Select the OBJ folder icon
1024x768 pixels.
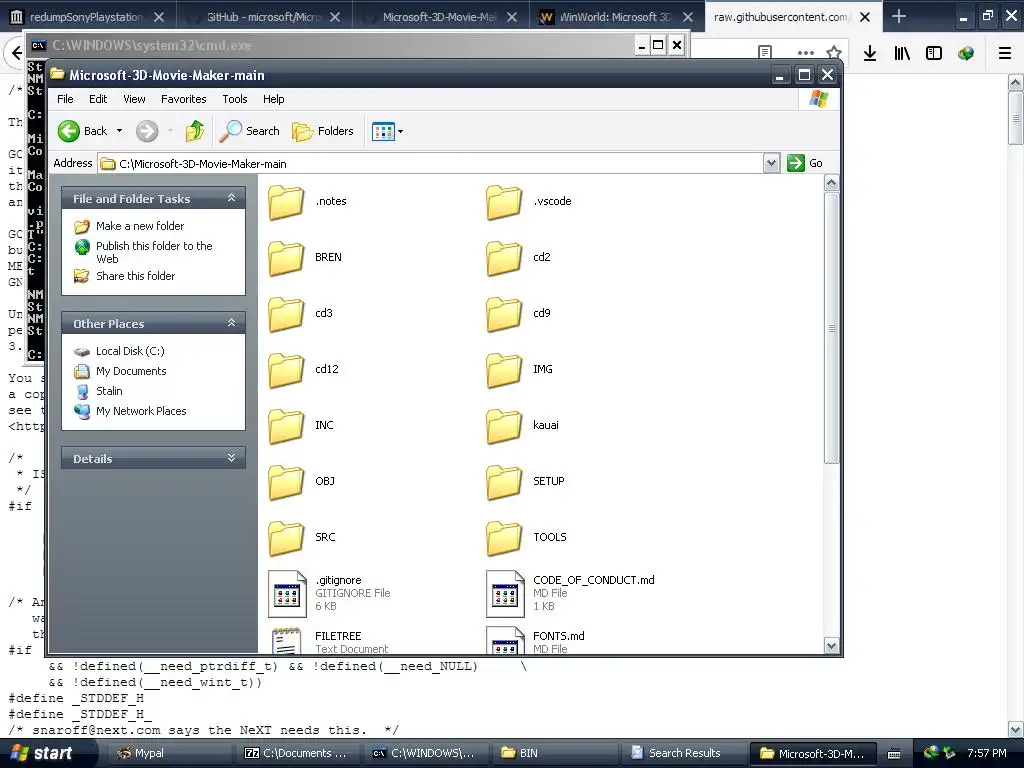pyautogui.click(x=286, y=482)
